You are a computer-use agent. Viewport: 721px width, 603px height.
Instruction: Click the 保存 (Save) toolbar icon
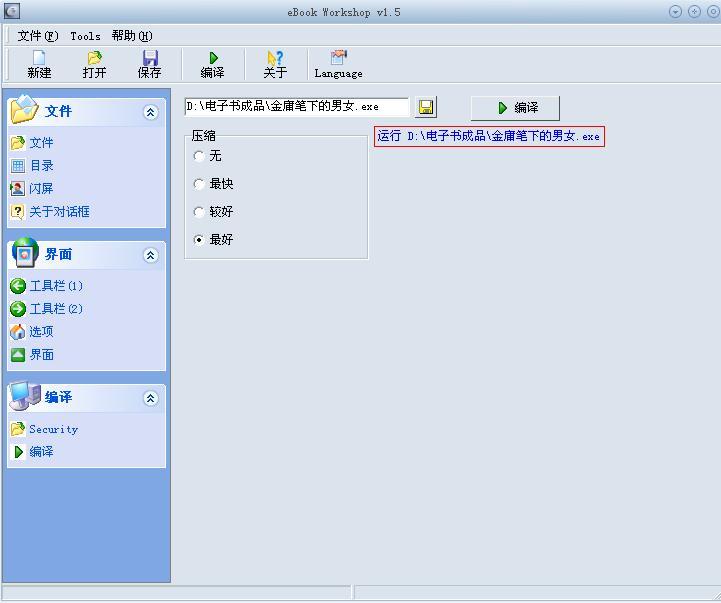click(150, 64)
